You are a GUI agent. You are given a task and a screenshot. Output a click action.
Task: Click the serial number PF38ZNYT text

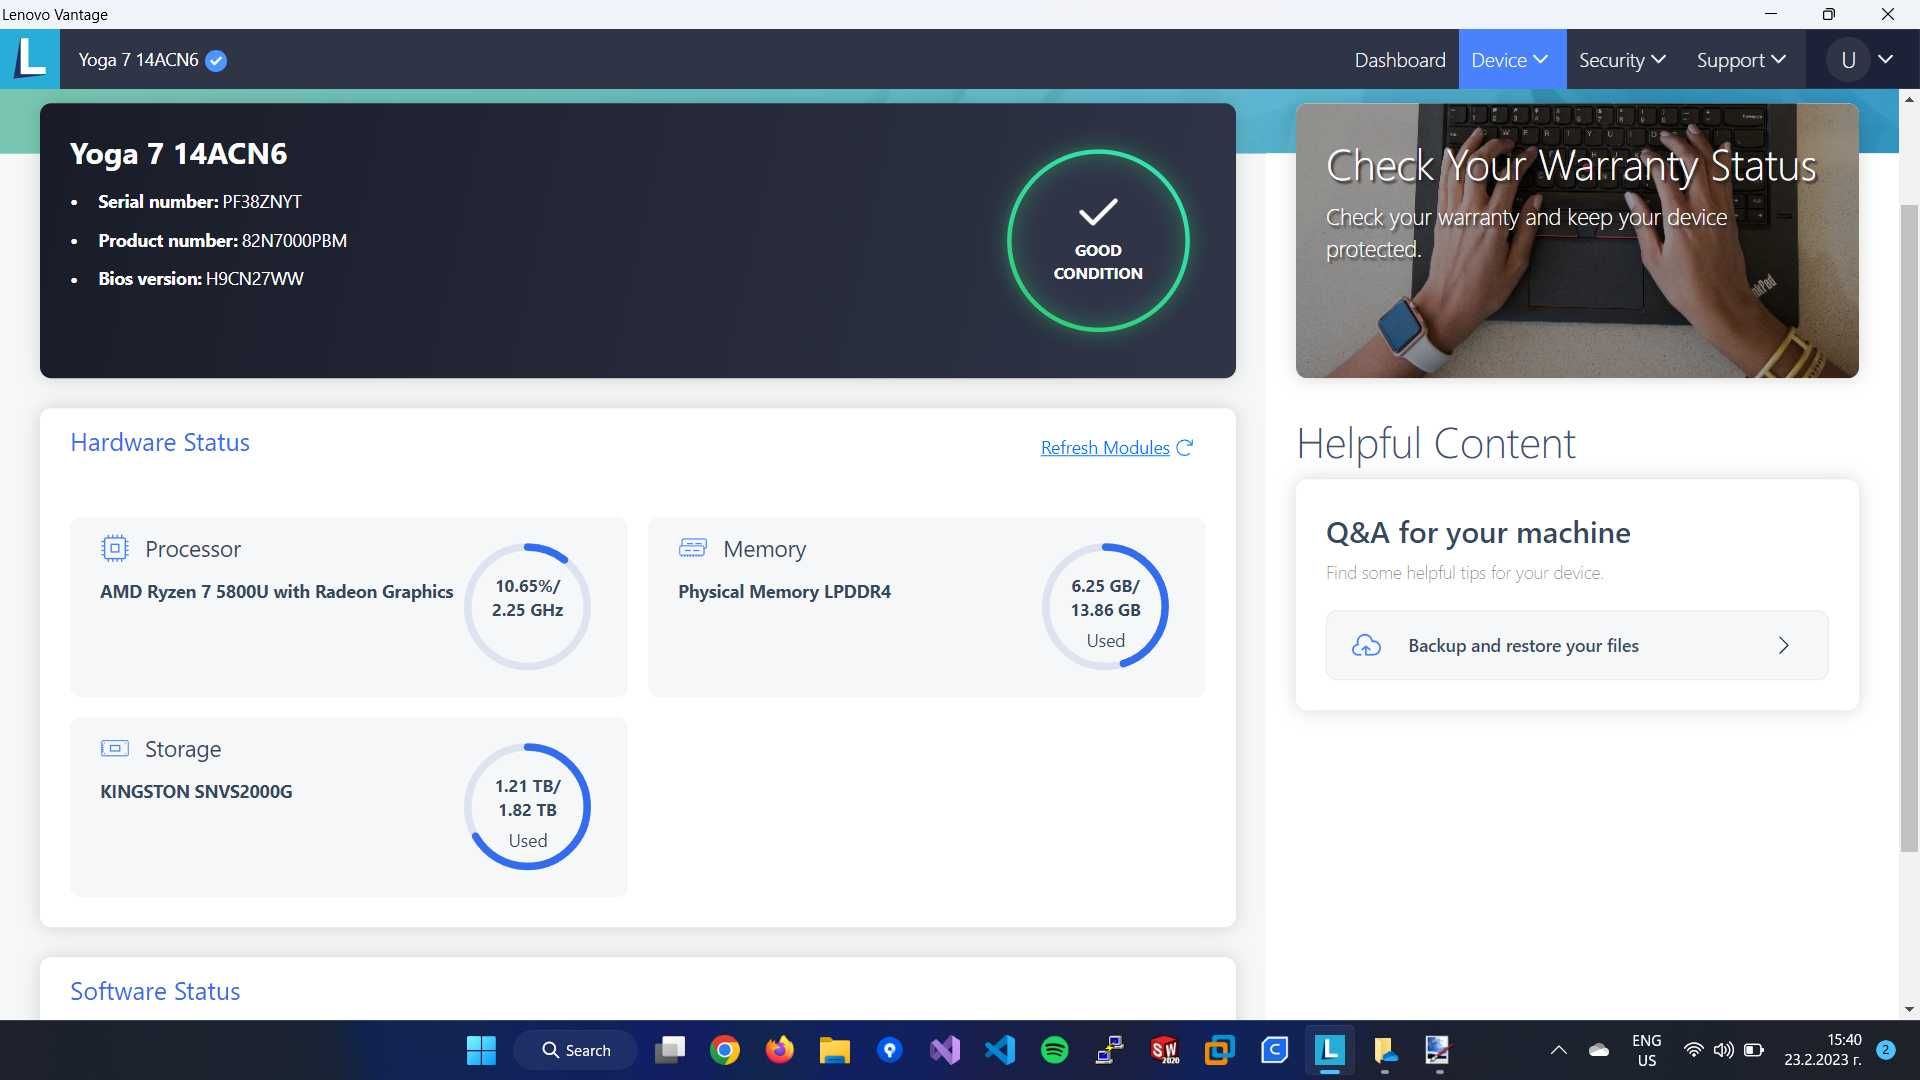click(x=262, y=202)
